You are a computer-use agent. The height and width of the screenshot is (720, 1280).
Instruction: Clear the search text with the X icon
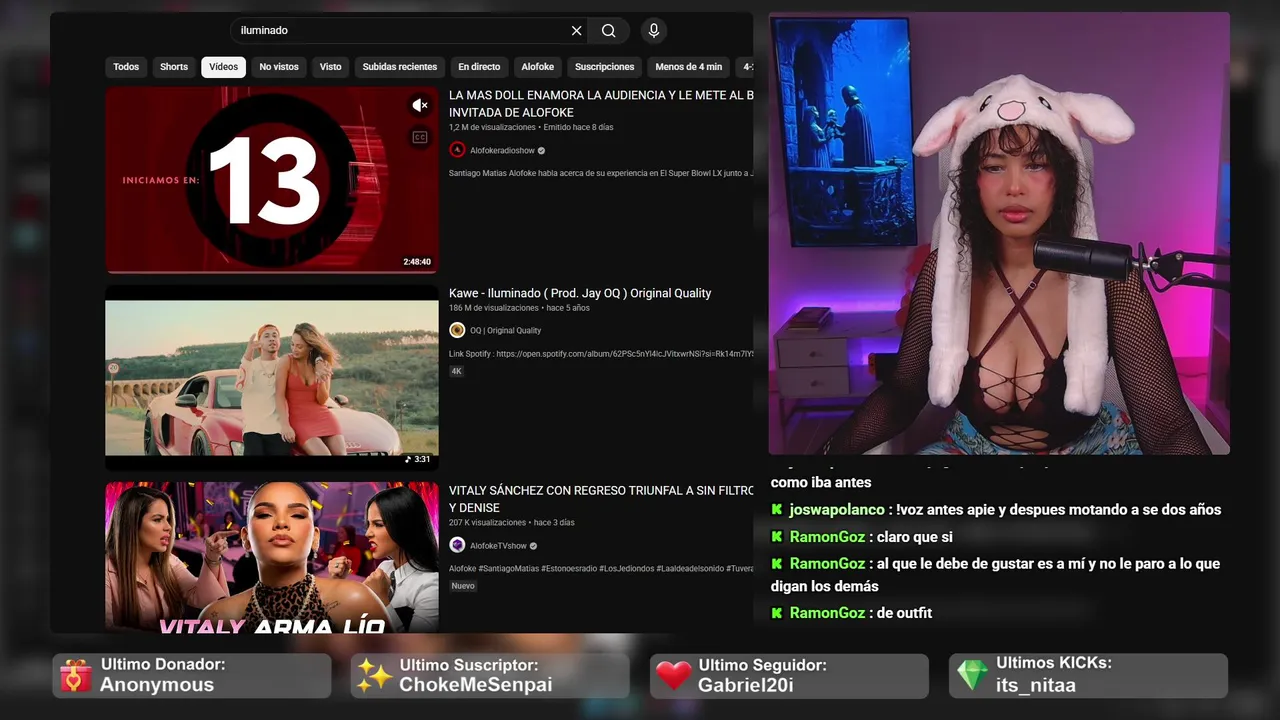(576, 31)
